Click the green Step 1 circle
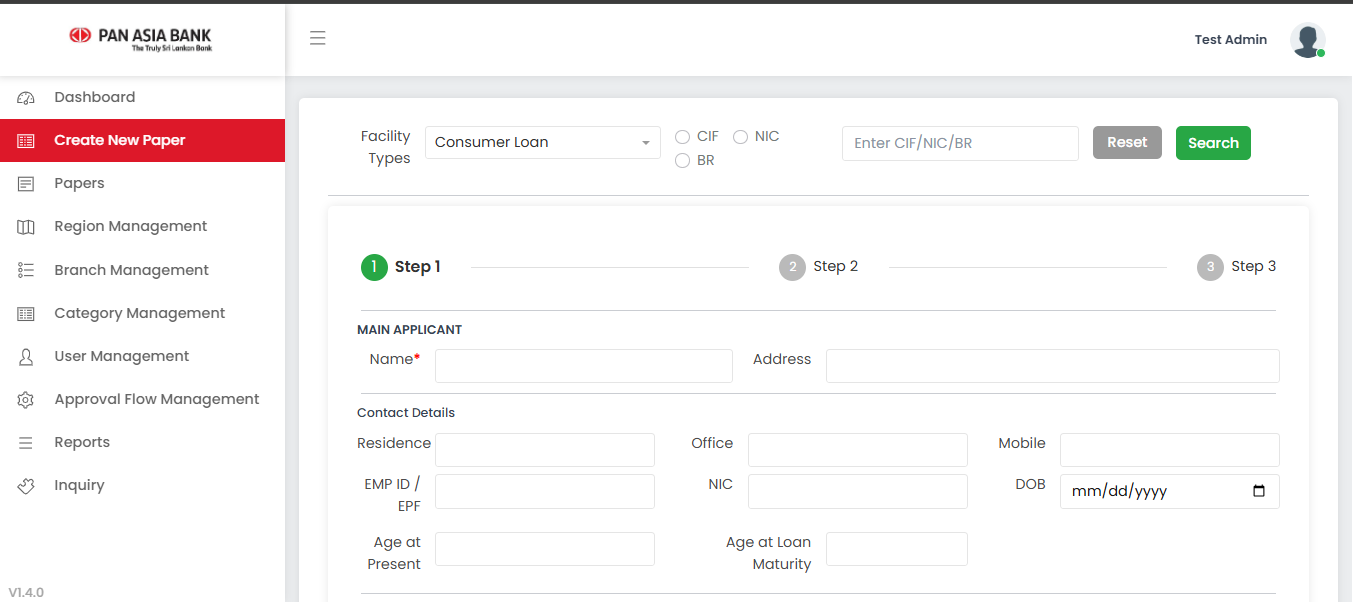 pos(374,267)
